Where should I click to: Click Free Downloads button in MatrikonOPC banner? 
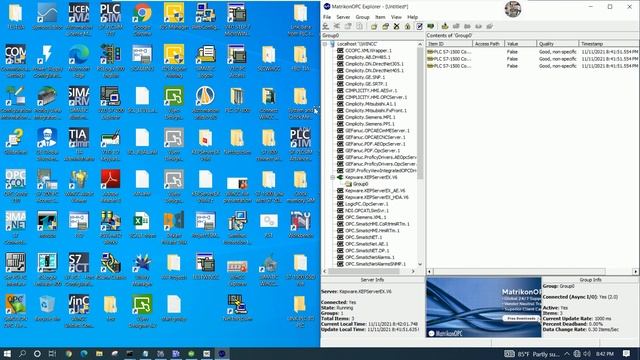point(521,318)
